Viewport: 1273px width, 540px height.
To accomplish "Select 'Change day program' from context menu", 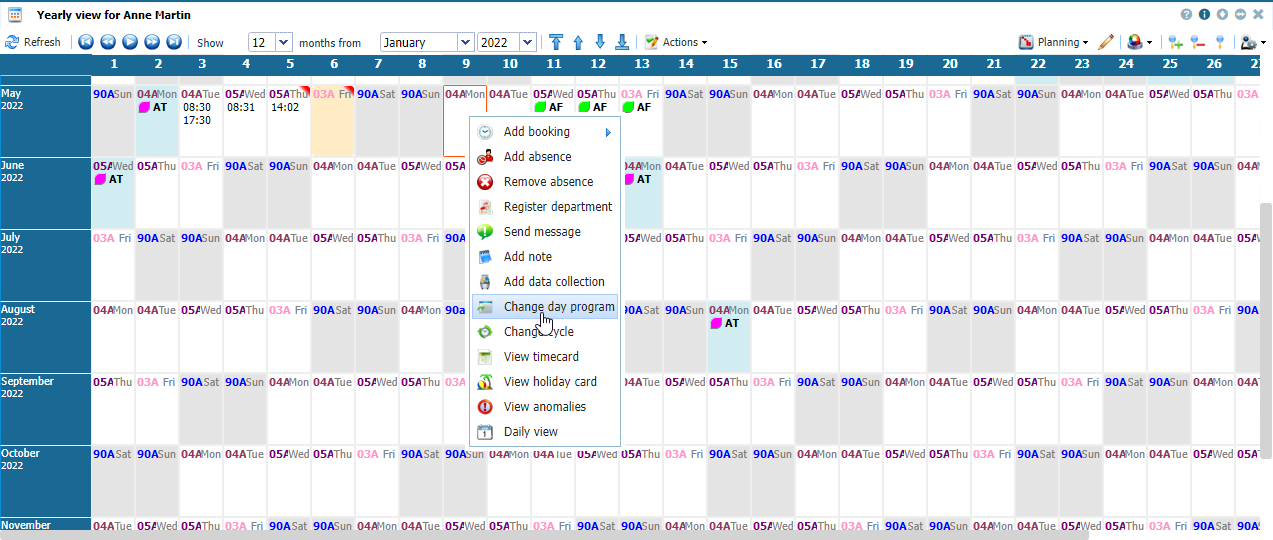I will pos(558,307).
